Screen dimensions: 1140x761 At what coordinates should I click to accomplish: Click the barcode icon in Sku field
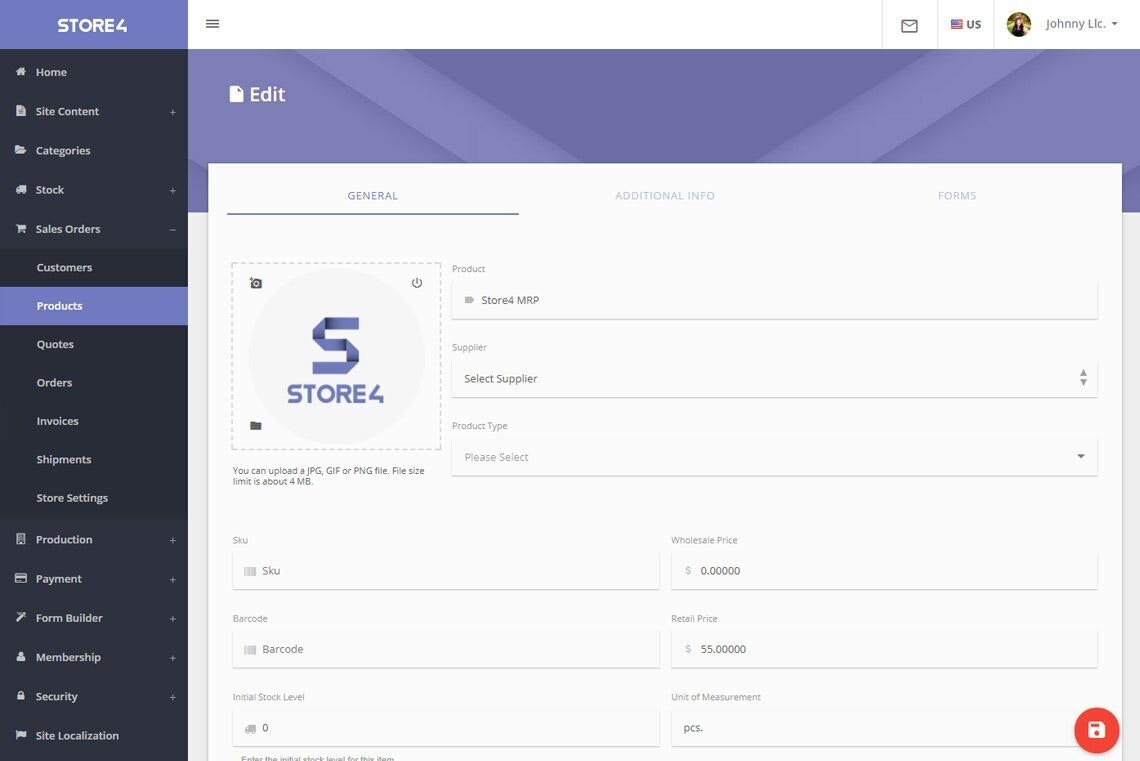point(250,571)
